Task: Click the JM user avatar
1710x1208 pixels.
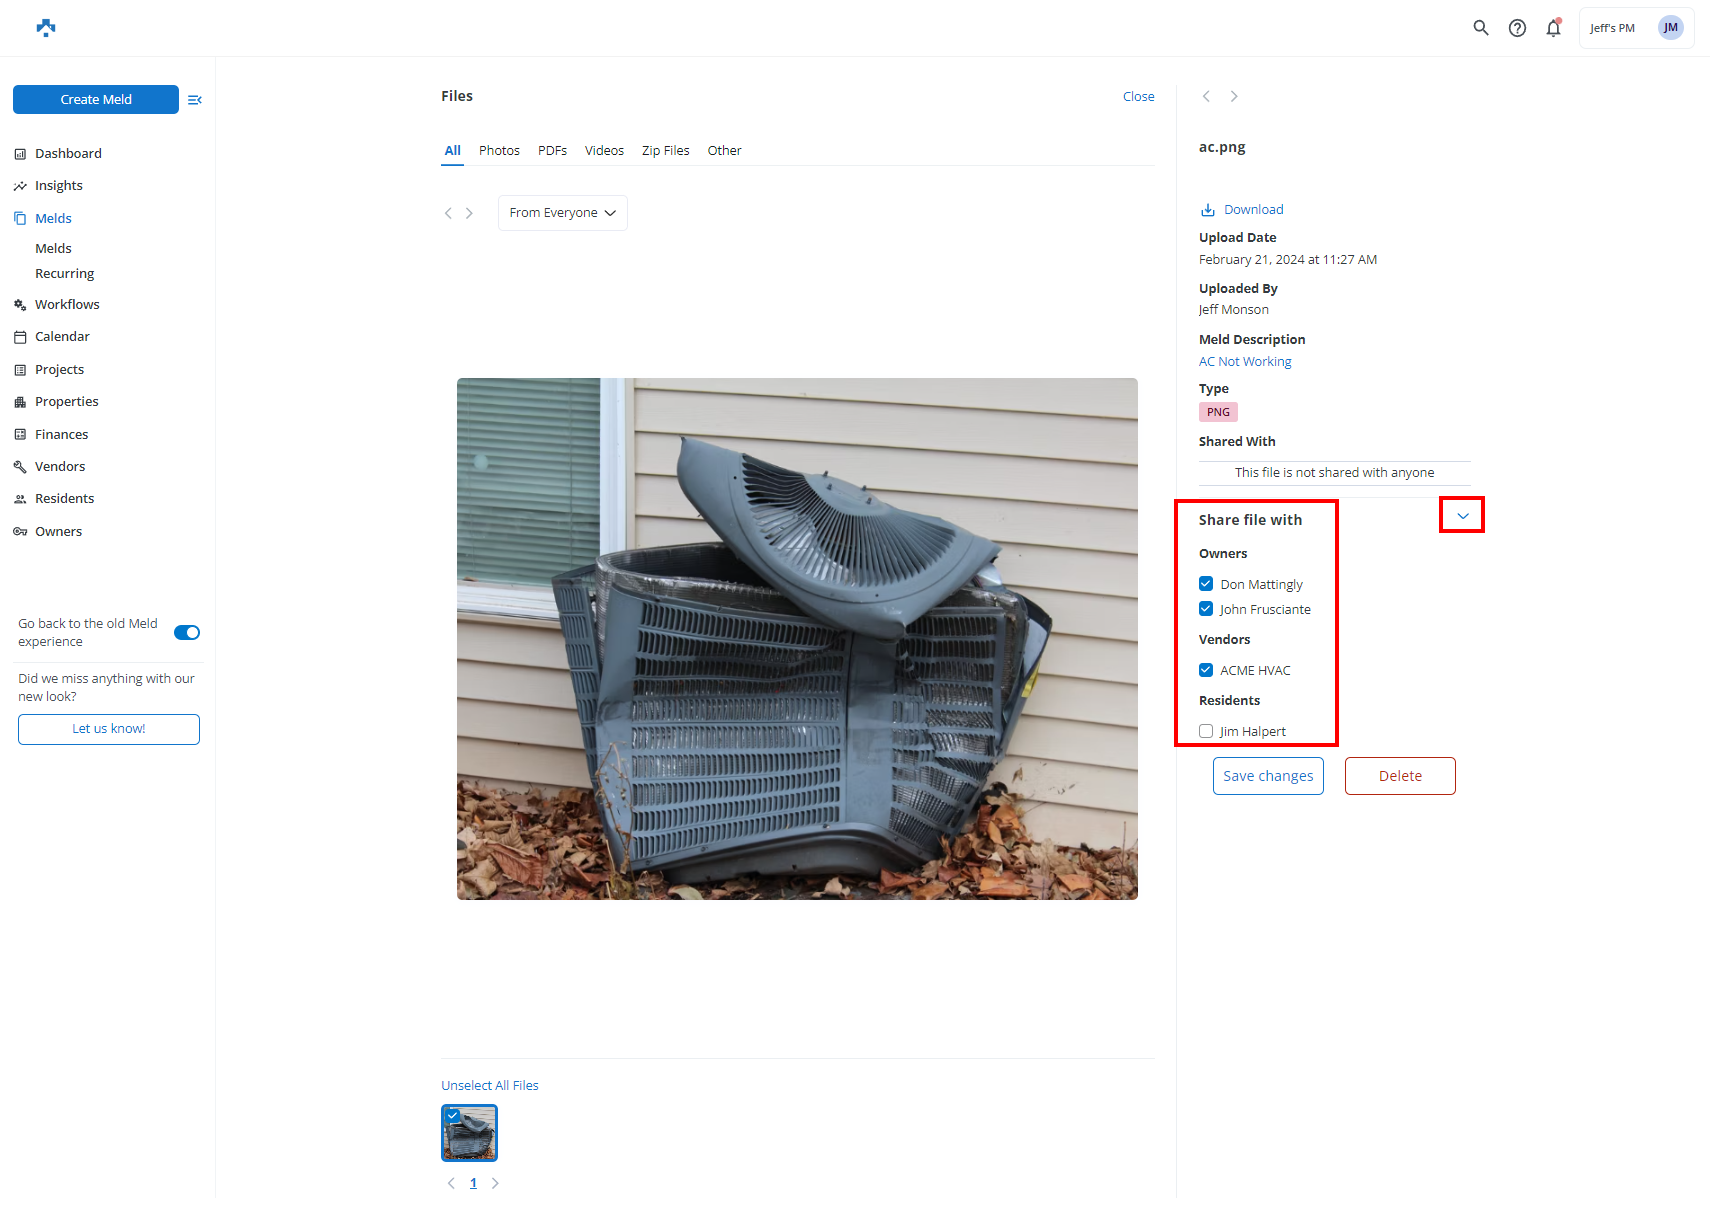Action: pos(1670,28)
